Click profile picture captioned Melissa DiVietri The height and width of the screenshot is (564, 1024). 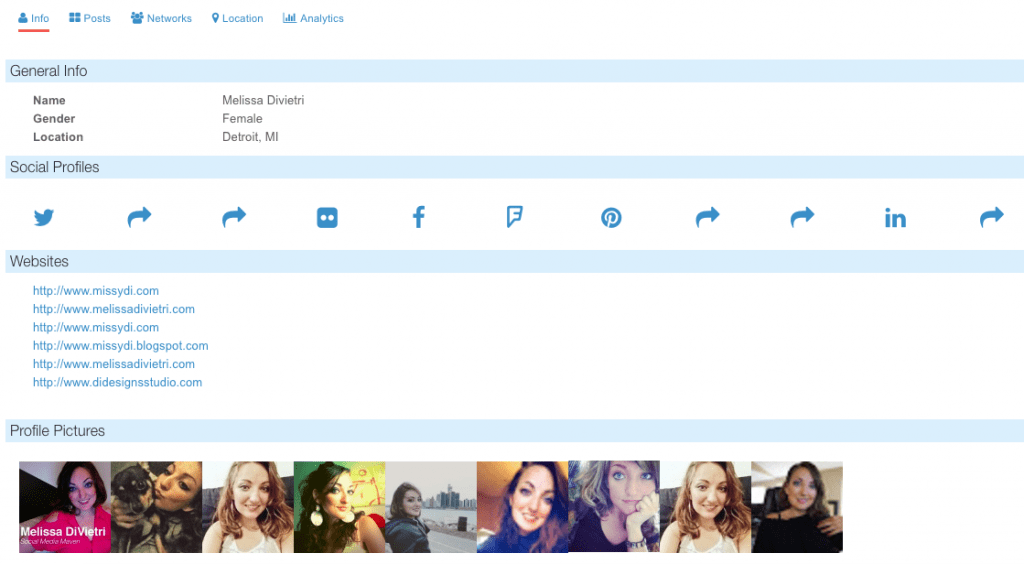[64, 506]
